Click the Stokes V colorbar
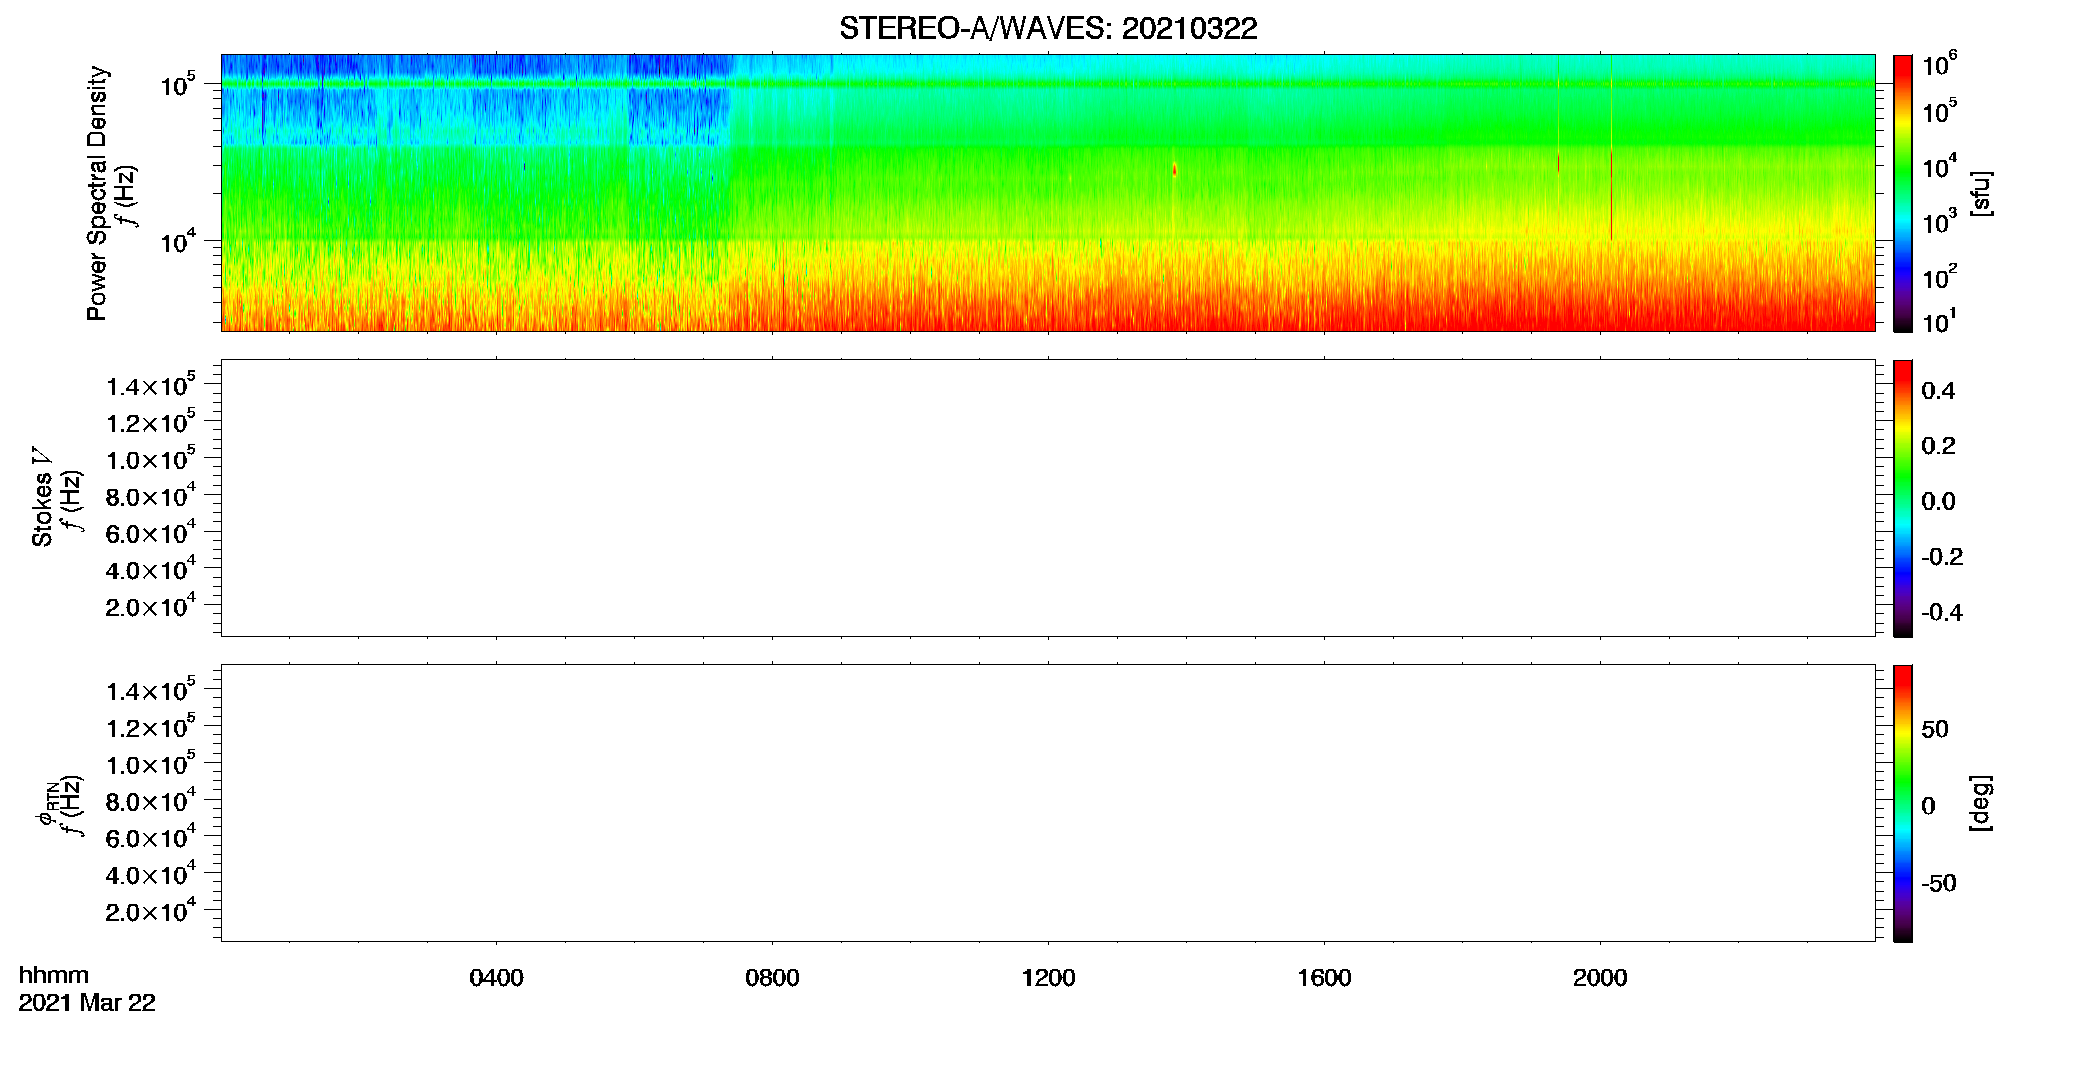 (x=1903, y=498)
